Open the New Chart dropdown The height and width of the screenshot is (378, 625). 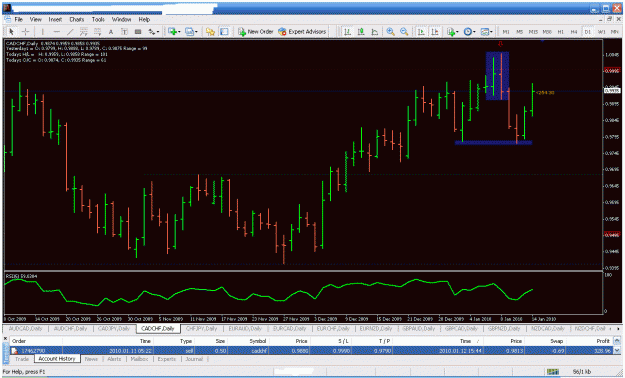[x=174, y=32]
